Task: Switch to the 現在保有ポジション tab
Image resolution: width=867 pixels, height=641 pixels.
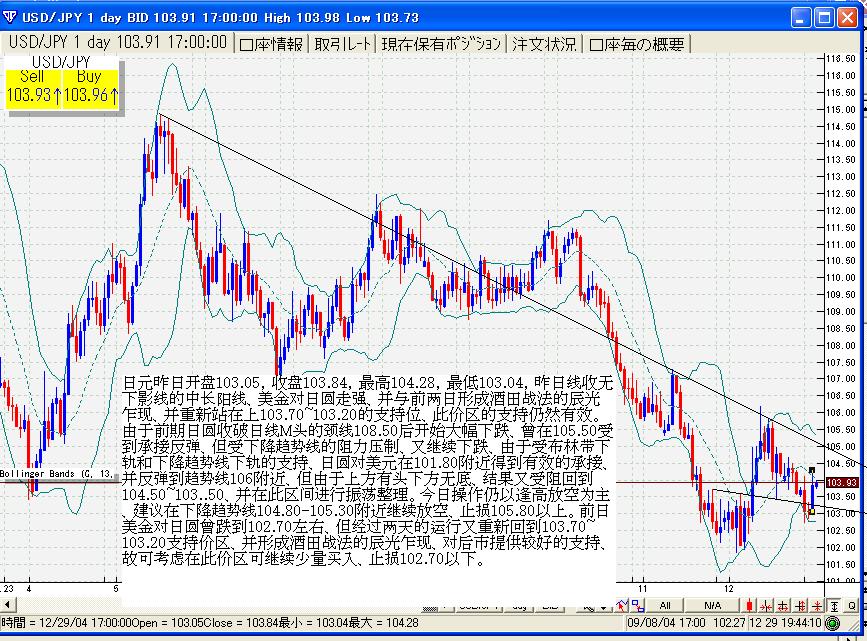Action: click(441, 43)
